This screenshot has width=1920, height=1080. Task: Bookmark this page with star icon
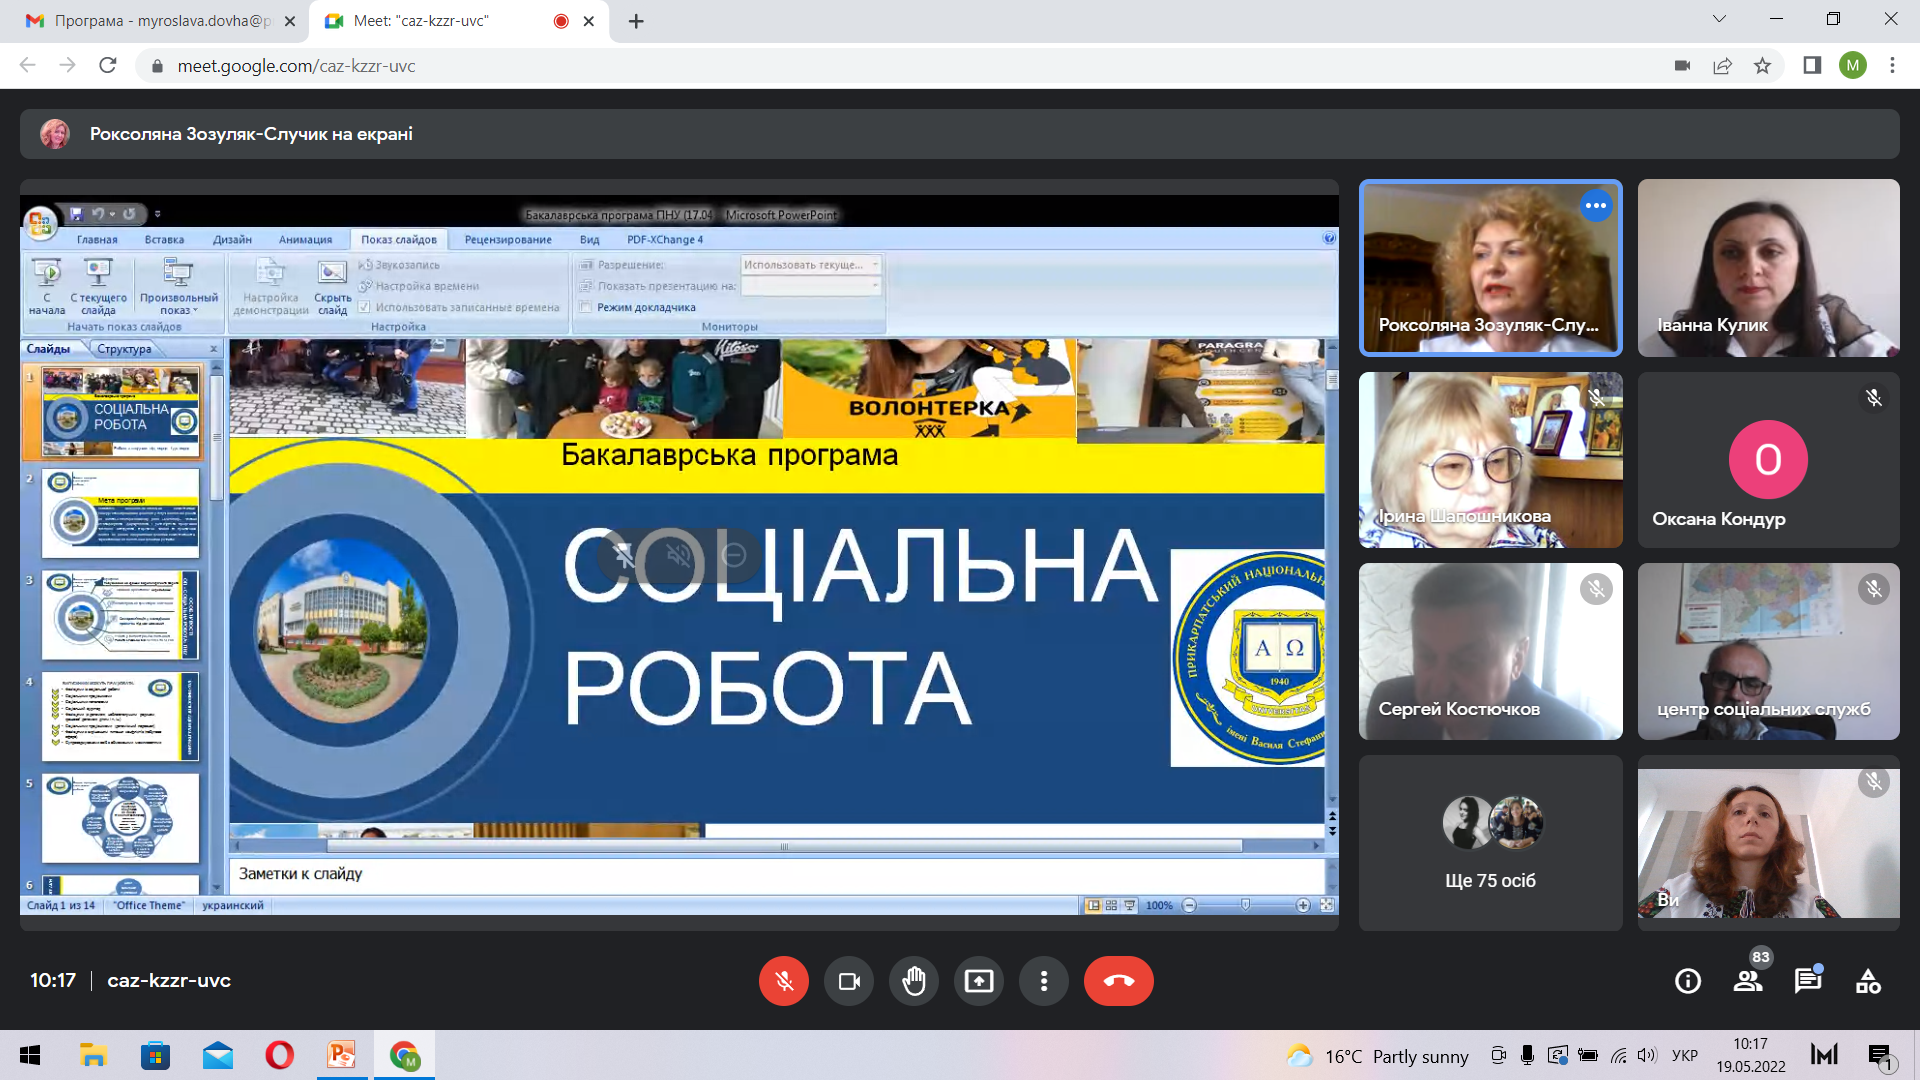click(x=1762, y=66)
